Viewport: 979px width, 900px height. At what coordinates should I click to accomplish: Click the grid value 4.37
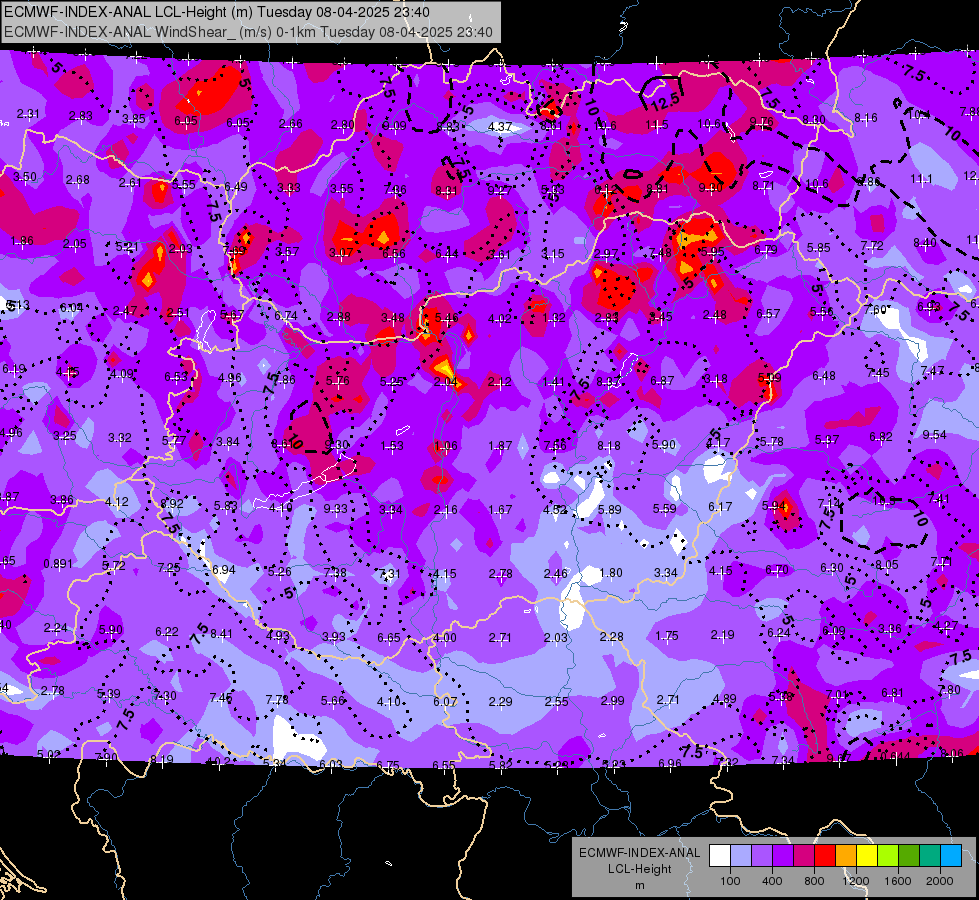(x=500, y=127)
